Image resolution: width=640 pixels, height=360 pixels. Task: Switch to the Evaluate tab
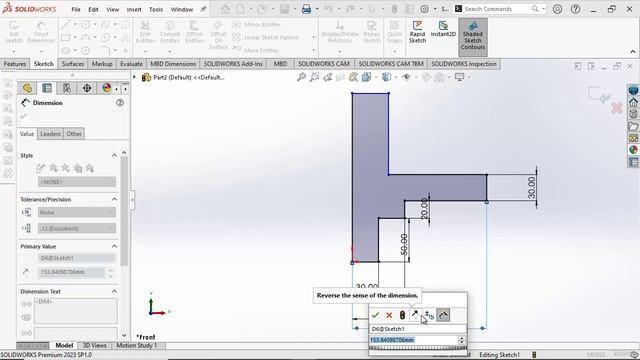pos(131,64)
